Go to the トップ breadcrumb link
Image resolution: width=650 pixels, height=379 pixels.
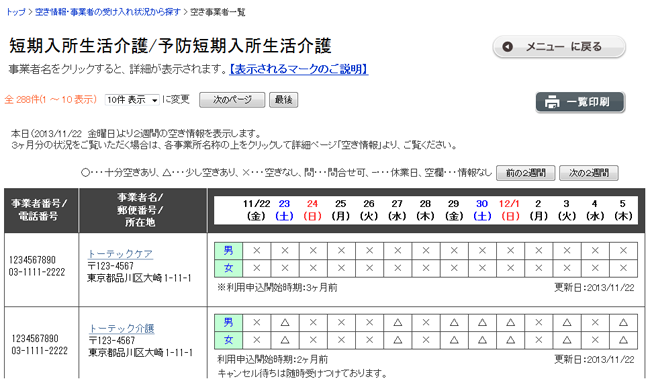(16, 12)
